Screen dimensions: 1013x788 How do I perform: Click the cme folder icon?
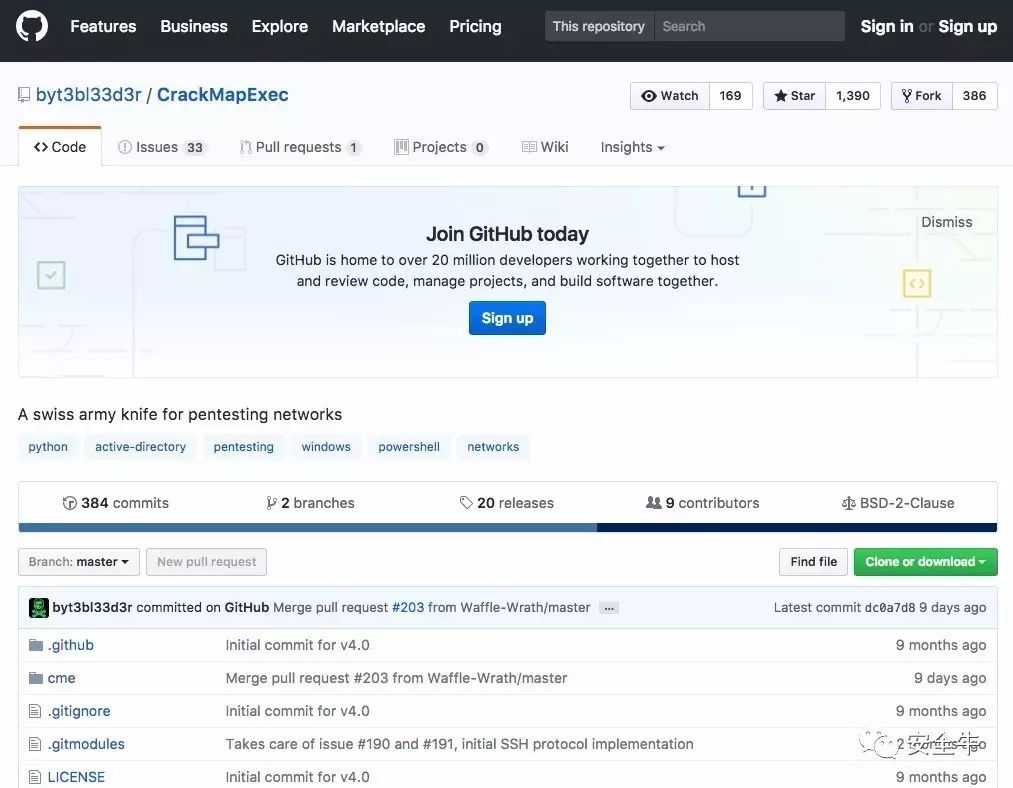36,678
